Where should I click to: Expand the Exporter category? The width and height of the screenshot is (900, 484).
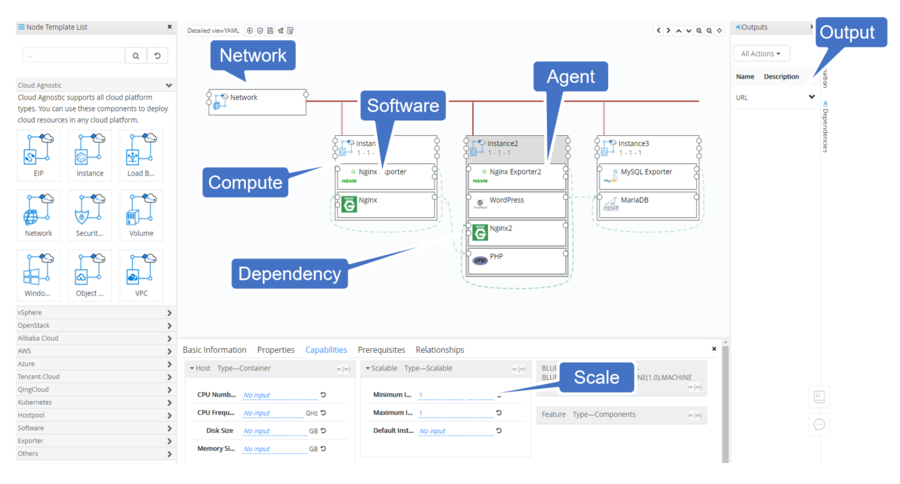(x=169, y=441)
